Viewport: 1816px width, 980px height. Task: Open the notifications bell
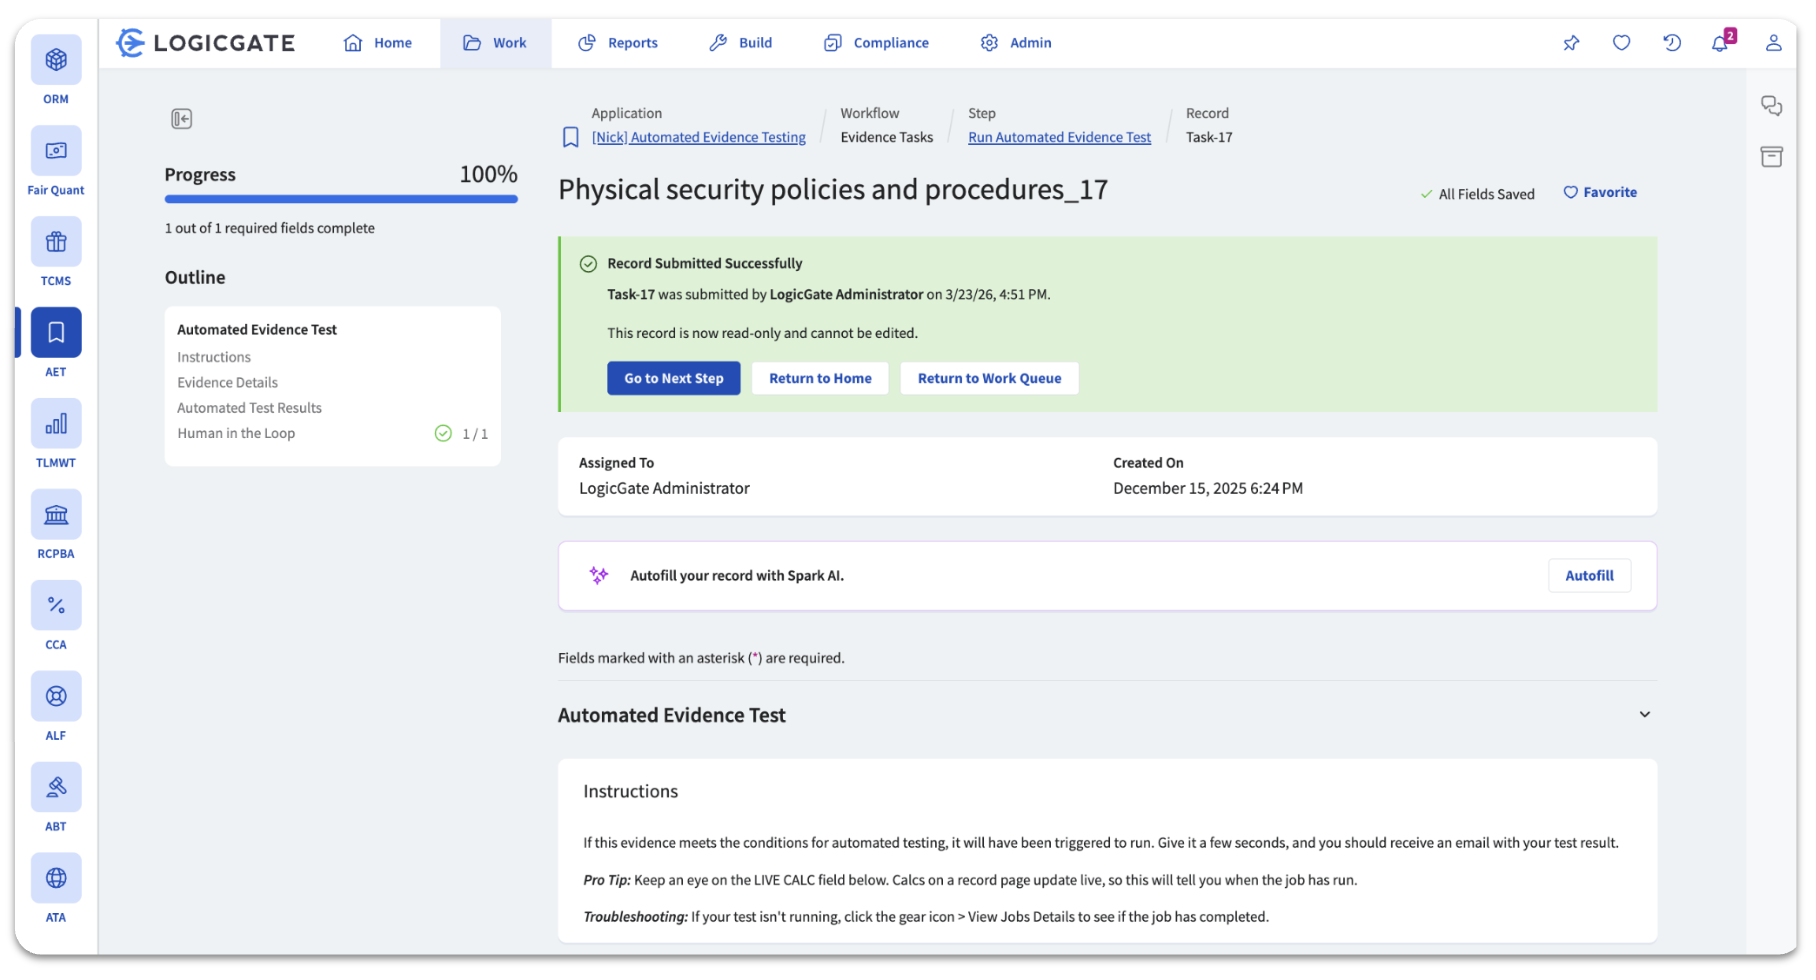point(1720,43)
